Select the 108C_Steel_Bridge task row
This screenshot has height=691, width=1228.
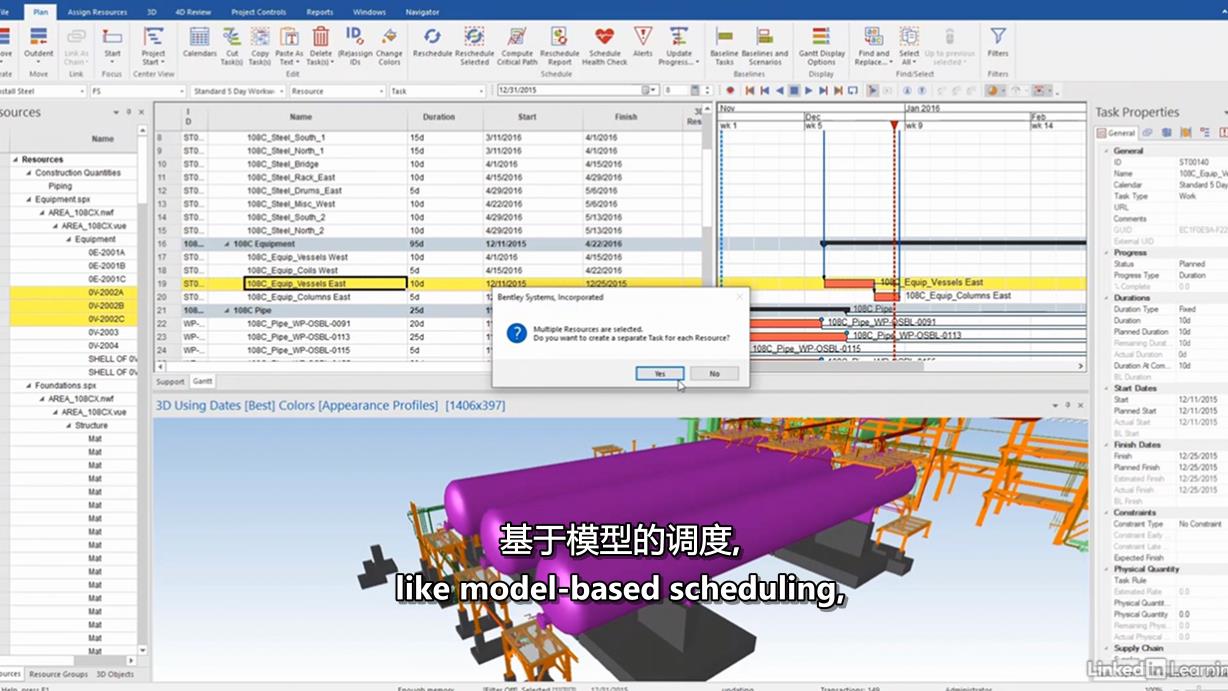click(430, 164)
